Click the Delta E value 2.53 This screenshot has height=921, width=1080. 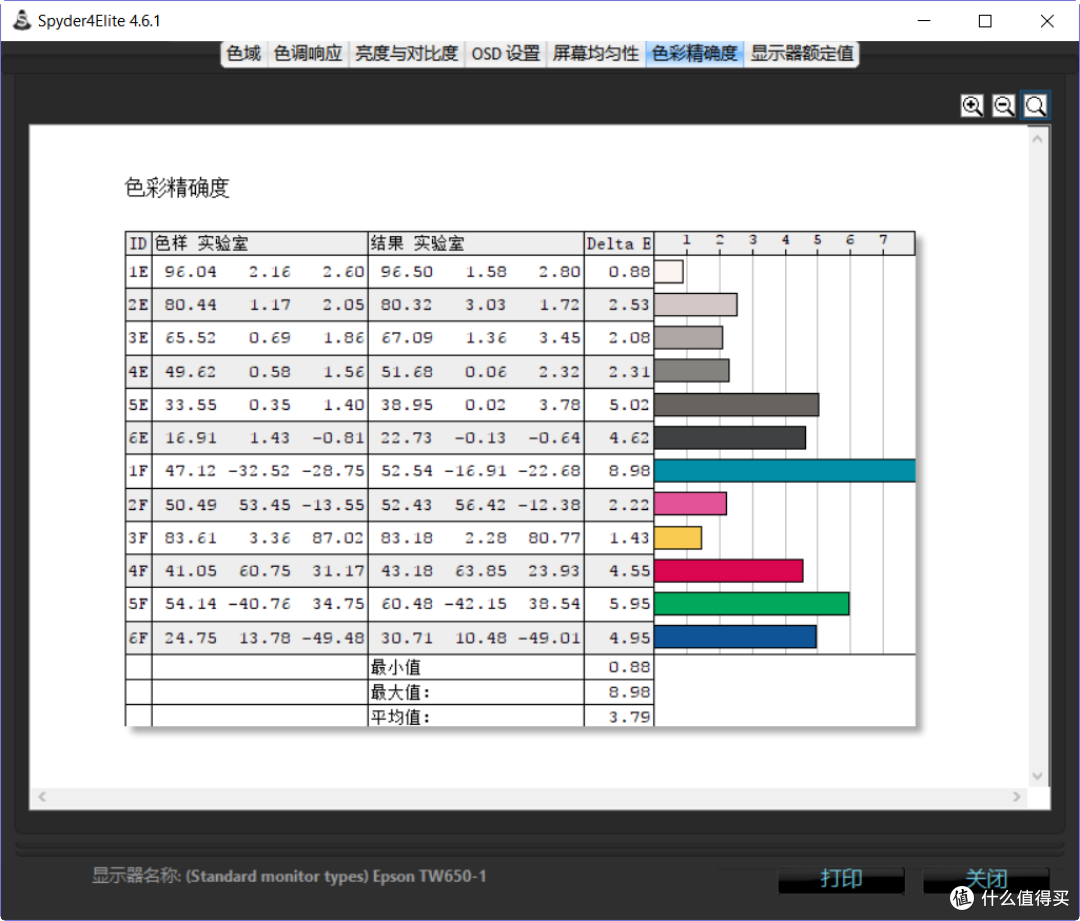pos(629,305)
